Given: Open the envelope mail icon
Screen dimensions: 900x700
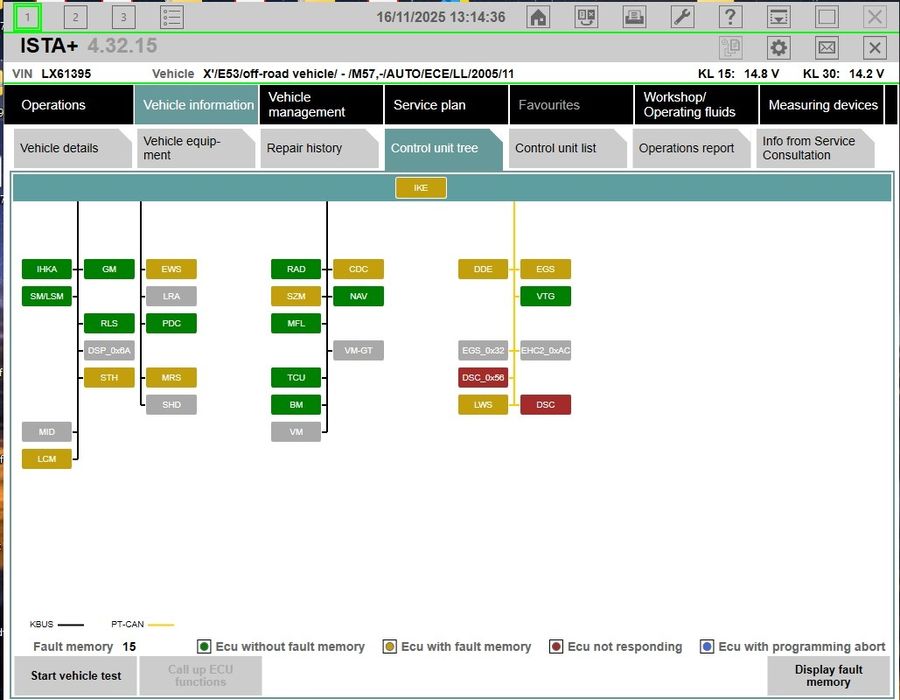Looking at the screenshot, I should (827, 47).
